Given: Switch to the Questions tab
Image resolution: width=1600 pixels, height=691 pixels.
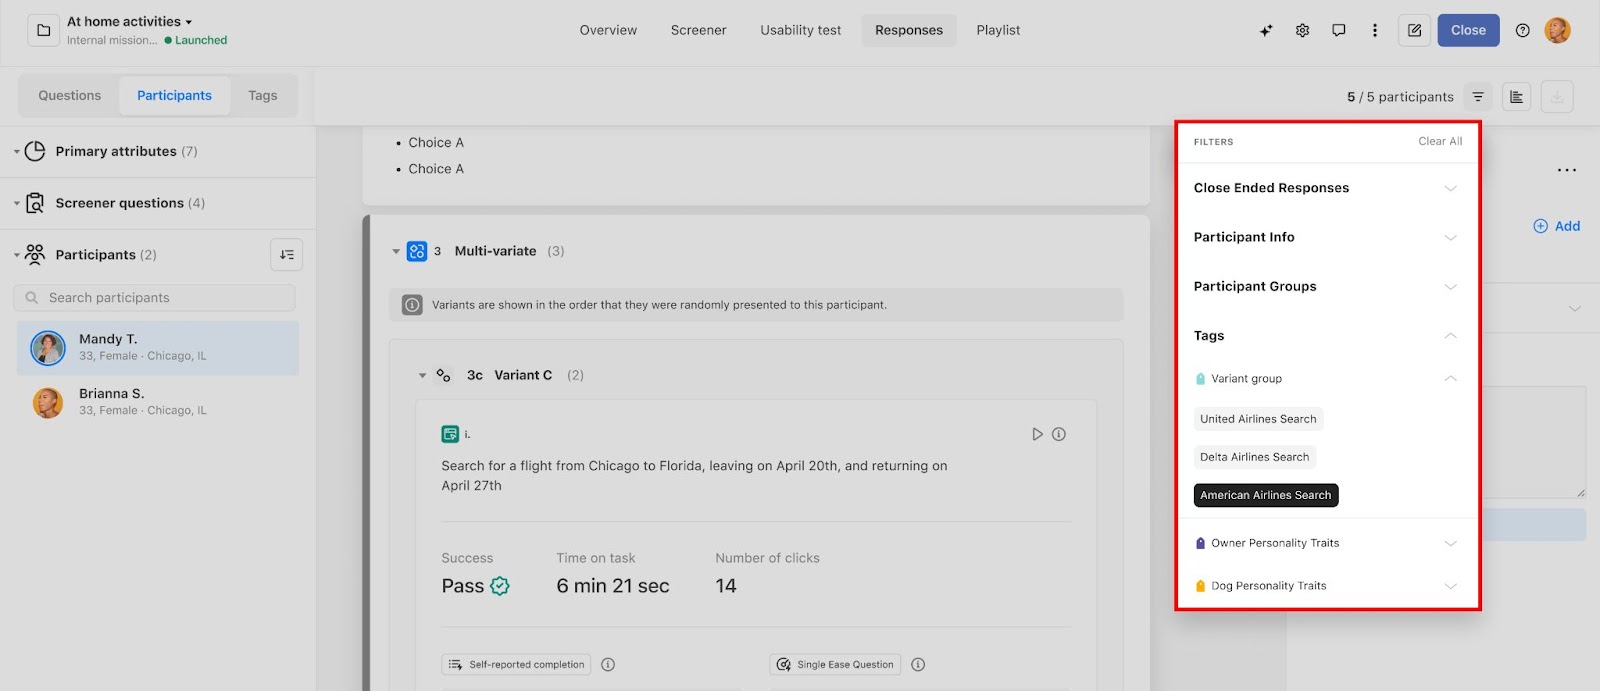Looking at the screenshot, I should pyautogui.click(x=69, y=96).
